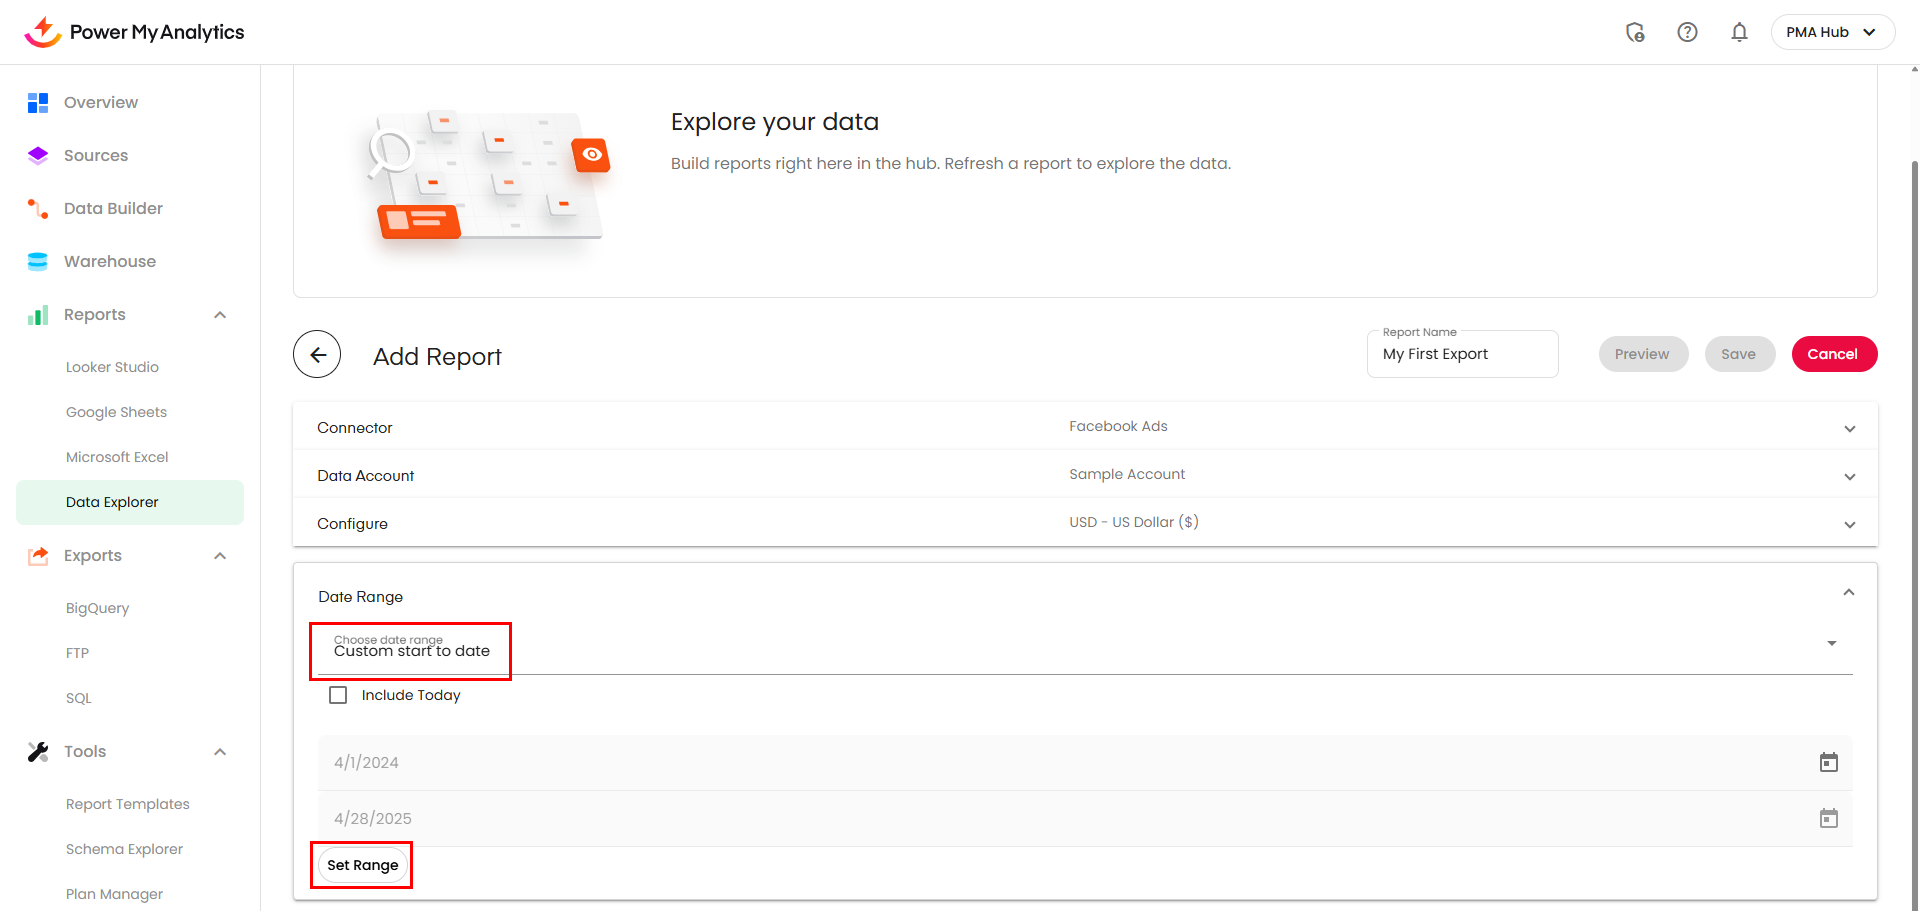Collapse the Reports menu group
Image resolution: width=1920 pixels, height=911 pixels.
pos(220,315)
